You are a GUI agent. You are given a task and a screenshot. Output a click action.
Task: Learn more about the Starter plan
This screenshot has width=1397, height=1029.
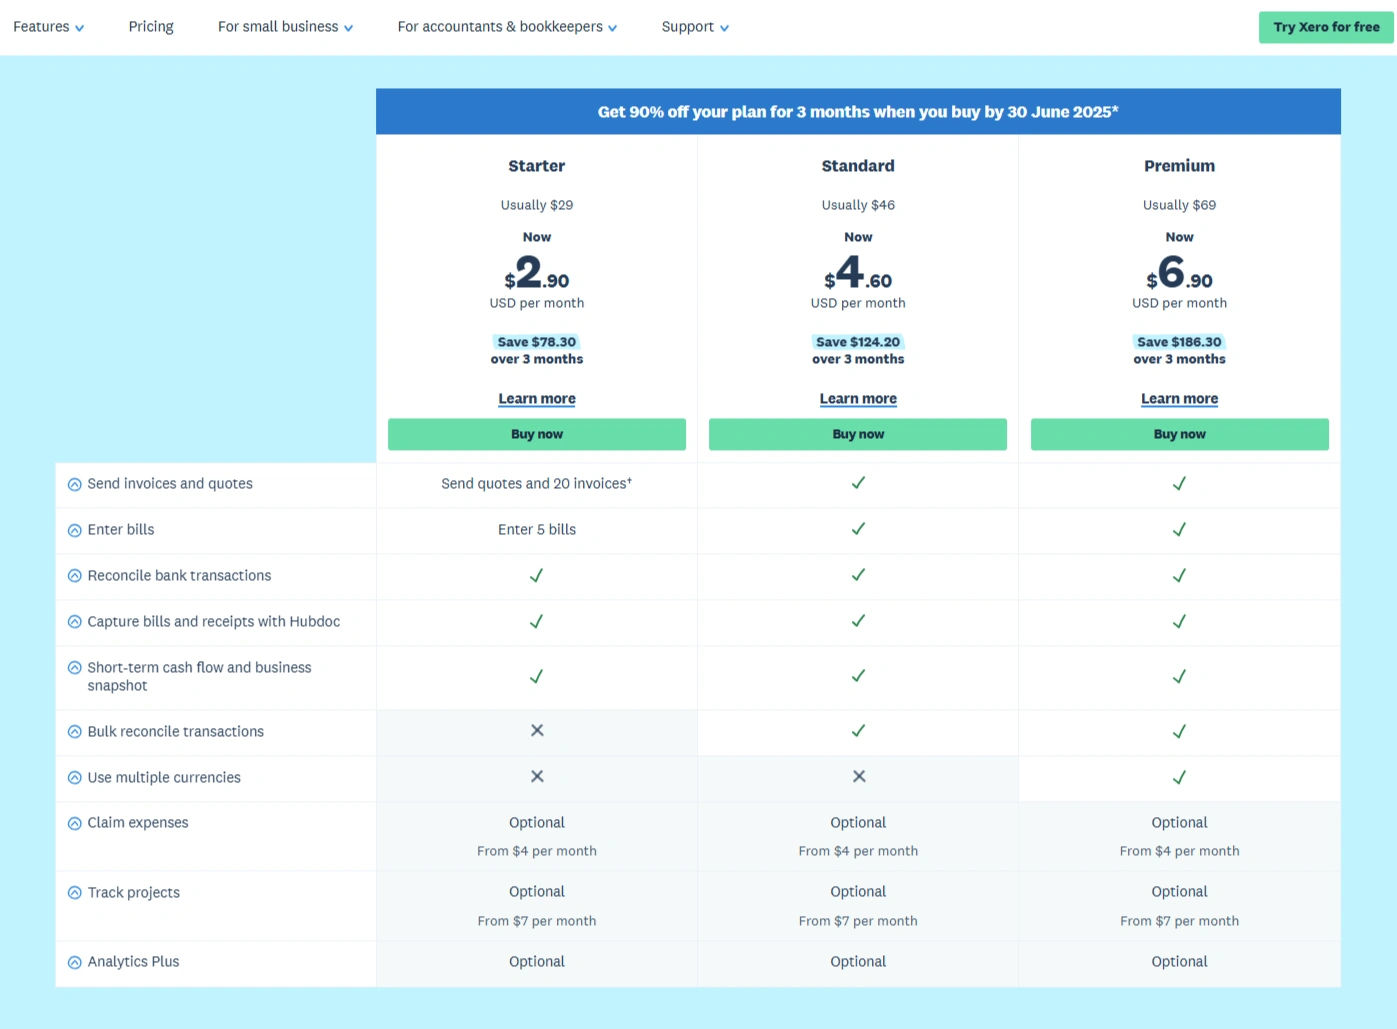537,398
